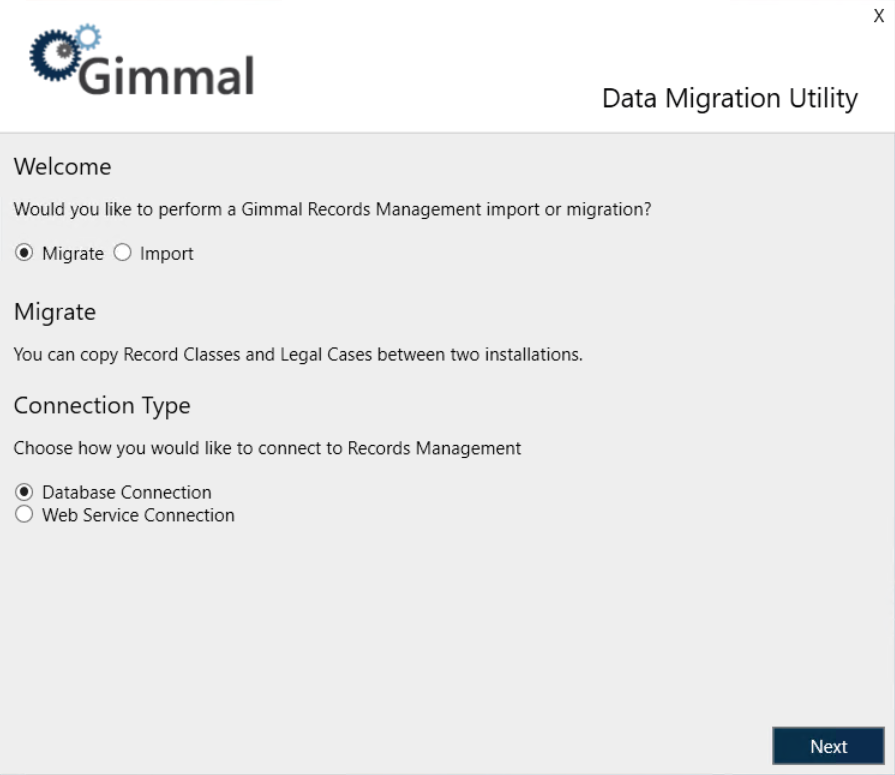Close the window with the X button
895x775 pixels.
pyautogui.click(x=879, y=16)
